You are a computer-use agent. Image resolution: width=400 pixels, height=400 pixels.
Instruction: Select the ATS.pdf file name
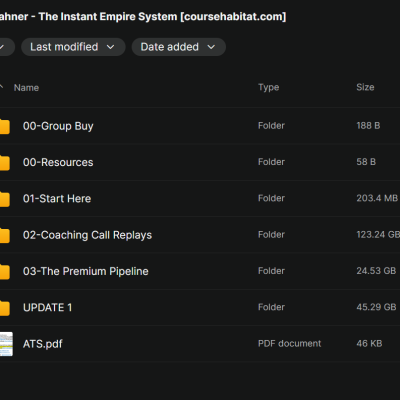43,344
